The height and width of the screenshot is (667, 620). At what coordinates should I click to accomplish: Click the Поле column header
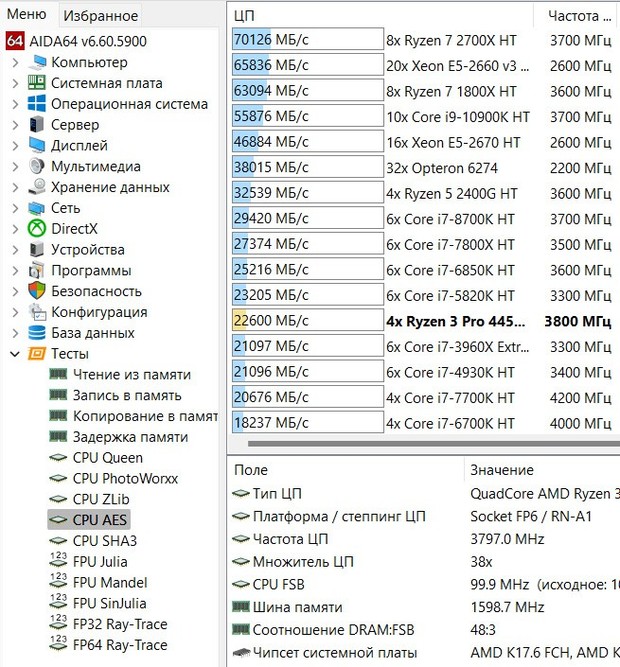[345, 470]
